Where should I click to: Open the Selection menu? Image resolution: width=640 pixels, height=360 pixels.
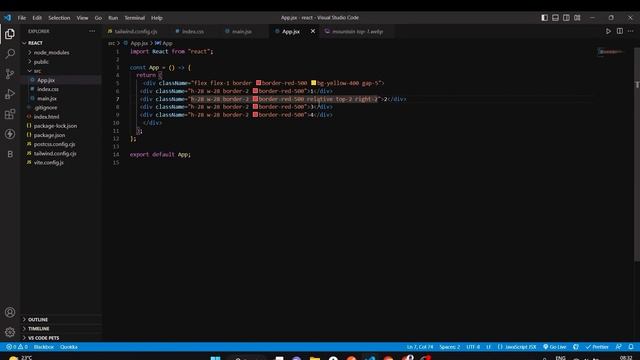click(x=59, y=18)
